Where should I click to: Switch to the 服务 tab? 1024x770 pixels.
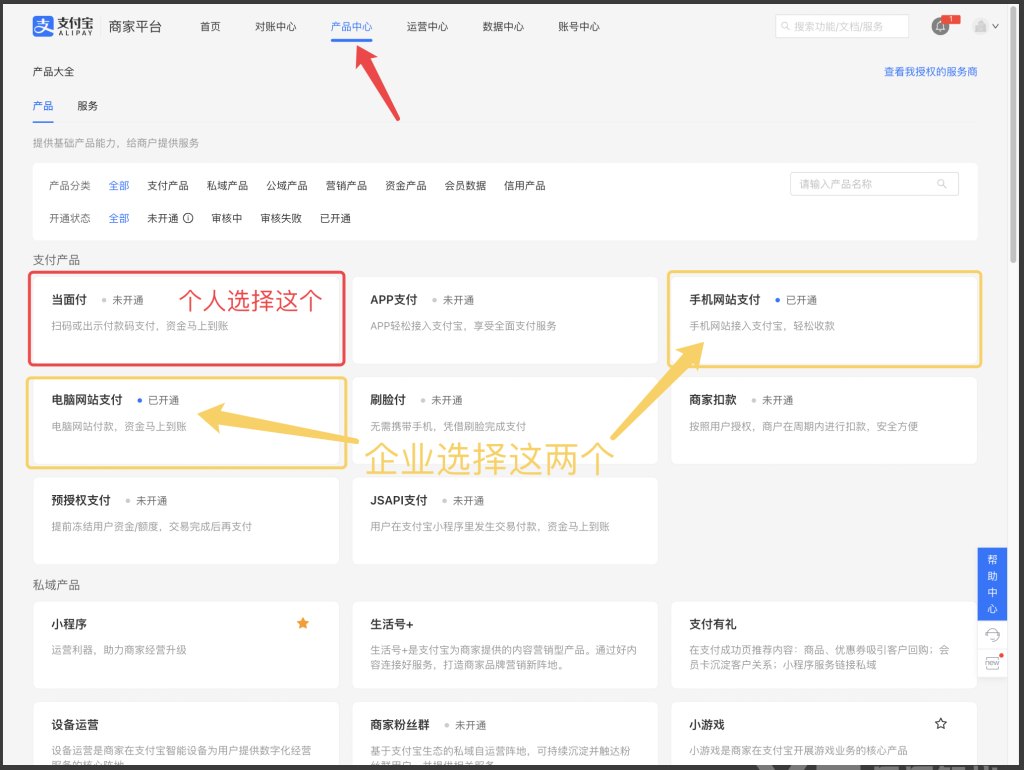click(x=87, y=105)
